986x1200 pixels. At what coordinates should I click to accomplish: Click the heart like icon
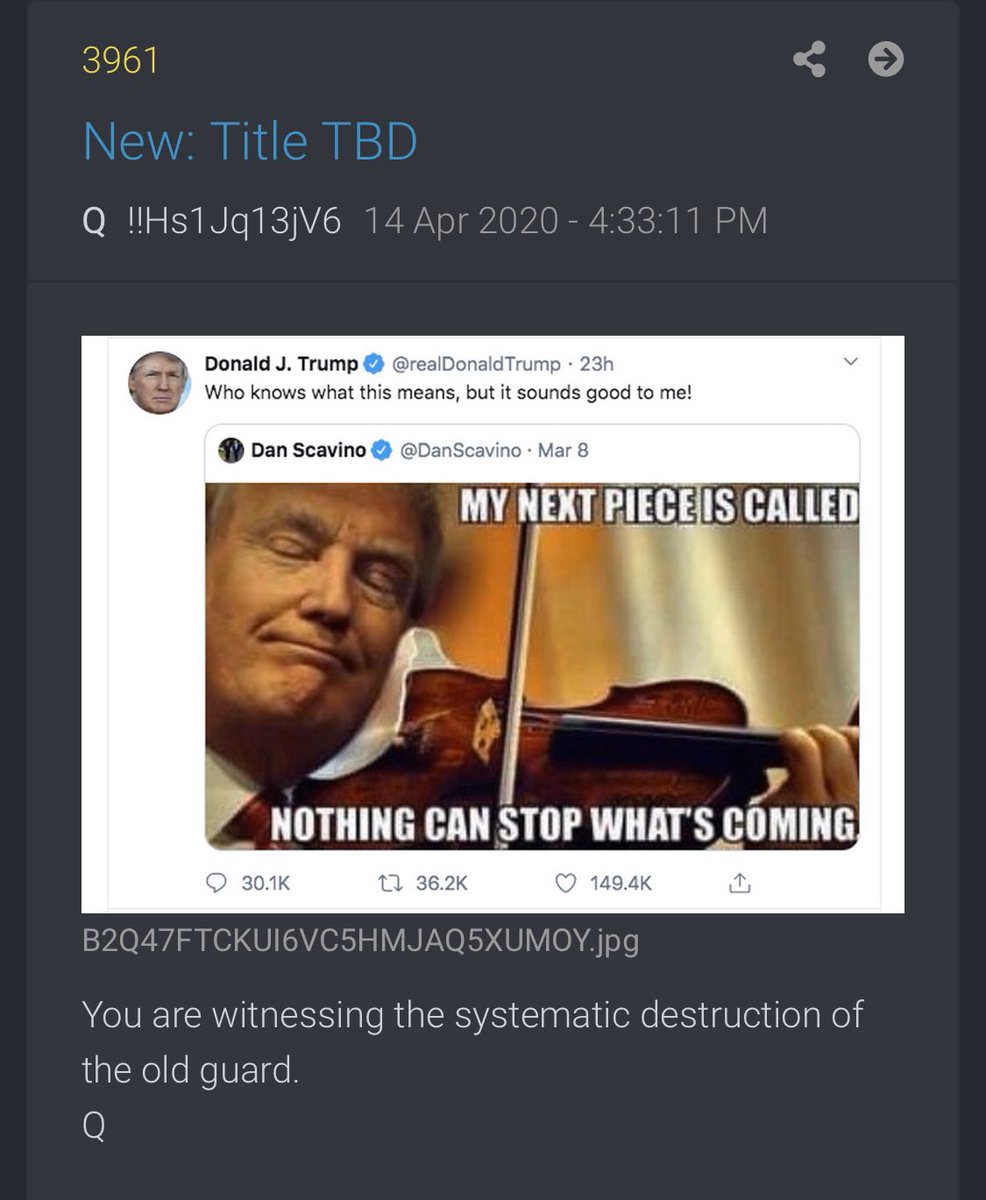click(x=566, y=883)
